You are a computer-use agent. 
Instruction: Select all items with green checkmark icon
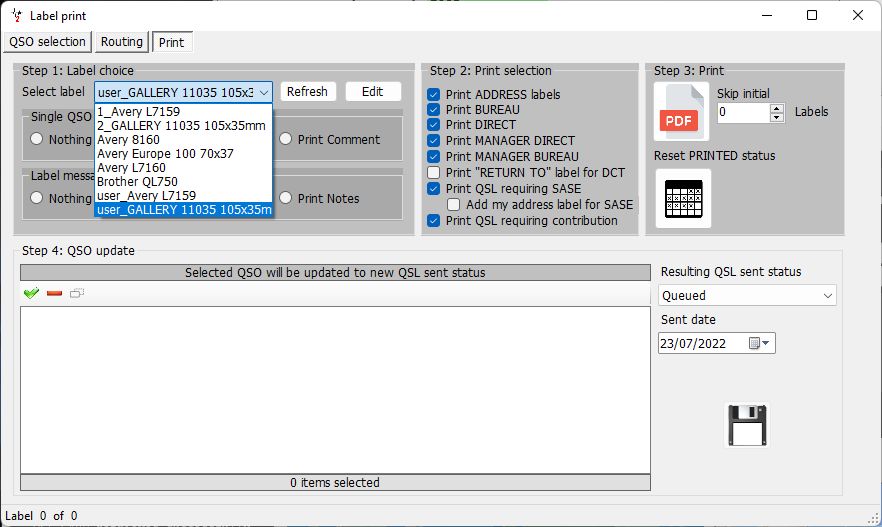point(32,293)
